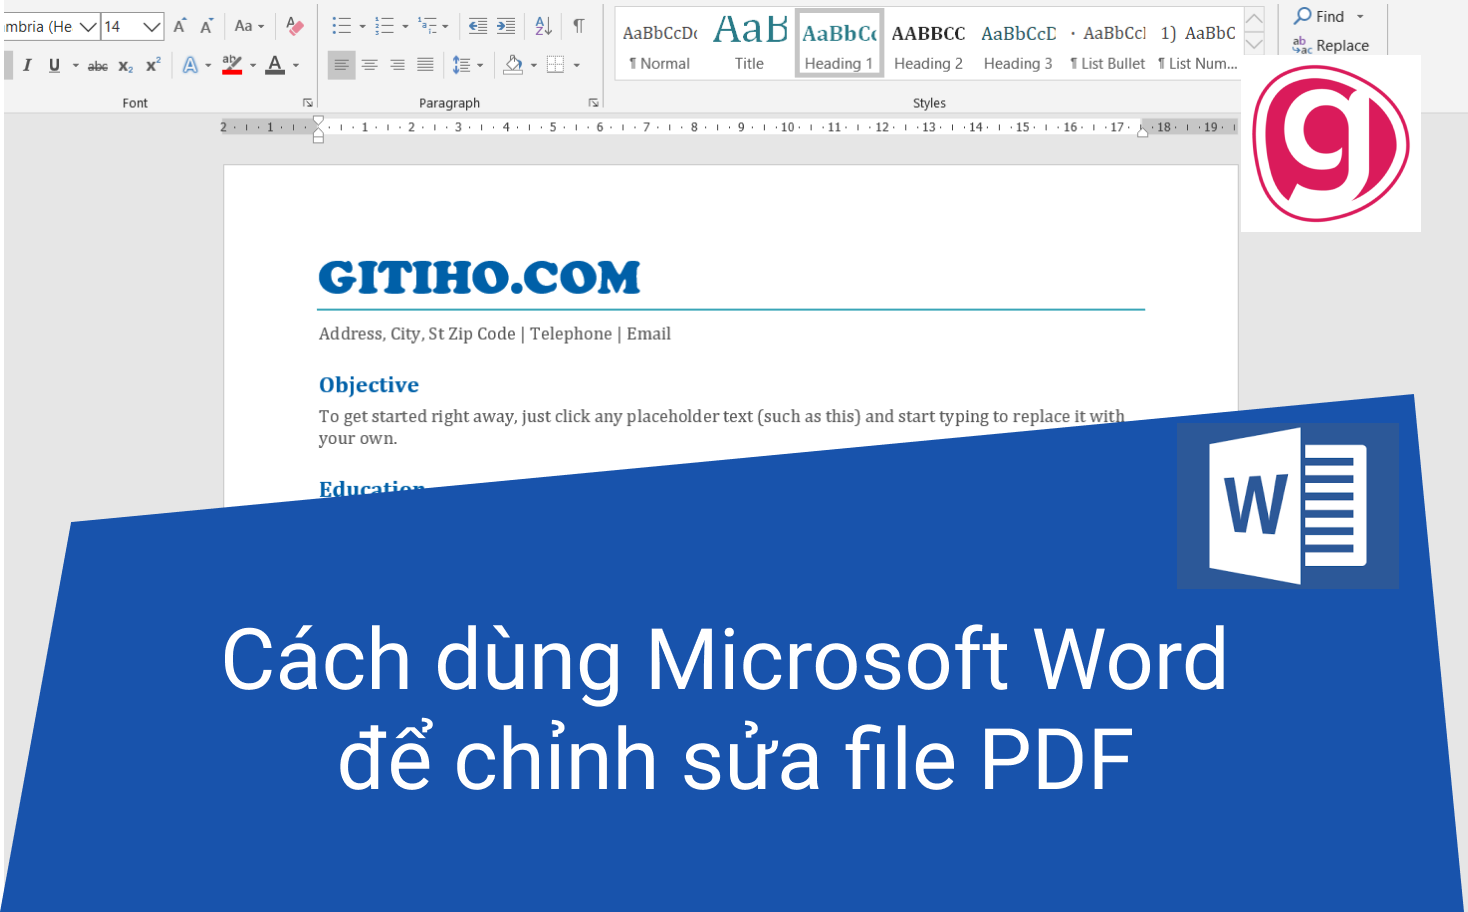Open Find in the Editing group
This screenshot has height=912, width=1468.
click(x=1320, y=16)
